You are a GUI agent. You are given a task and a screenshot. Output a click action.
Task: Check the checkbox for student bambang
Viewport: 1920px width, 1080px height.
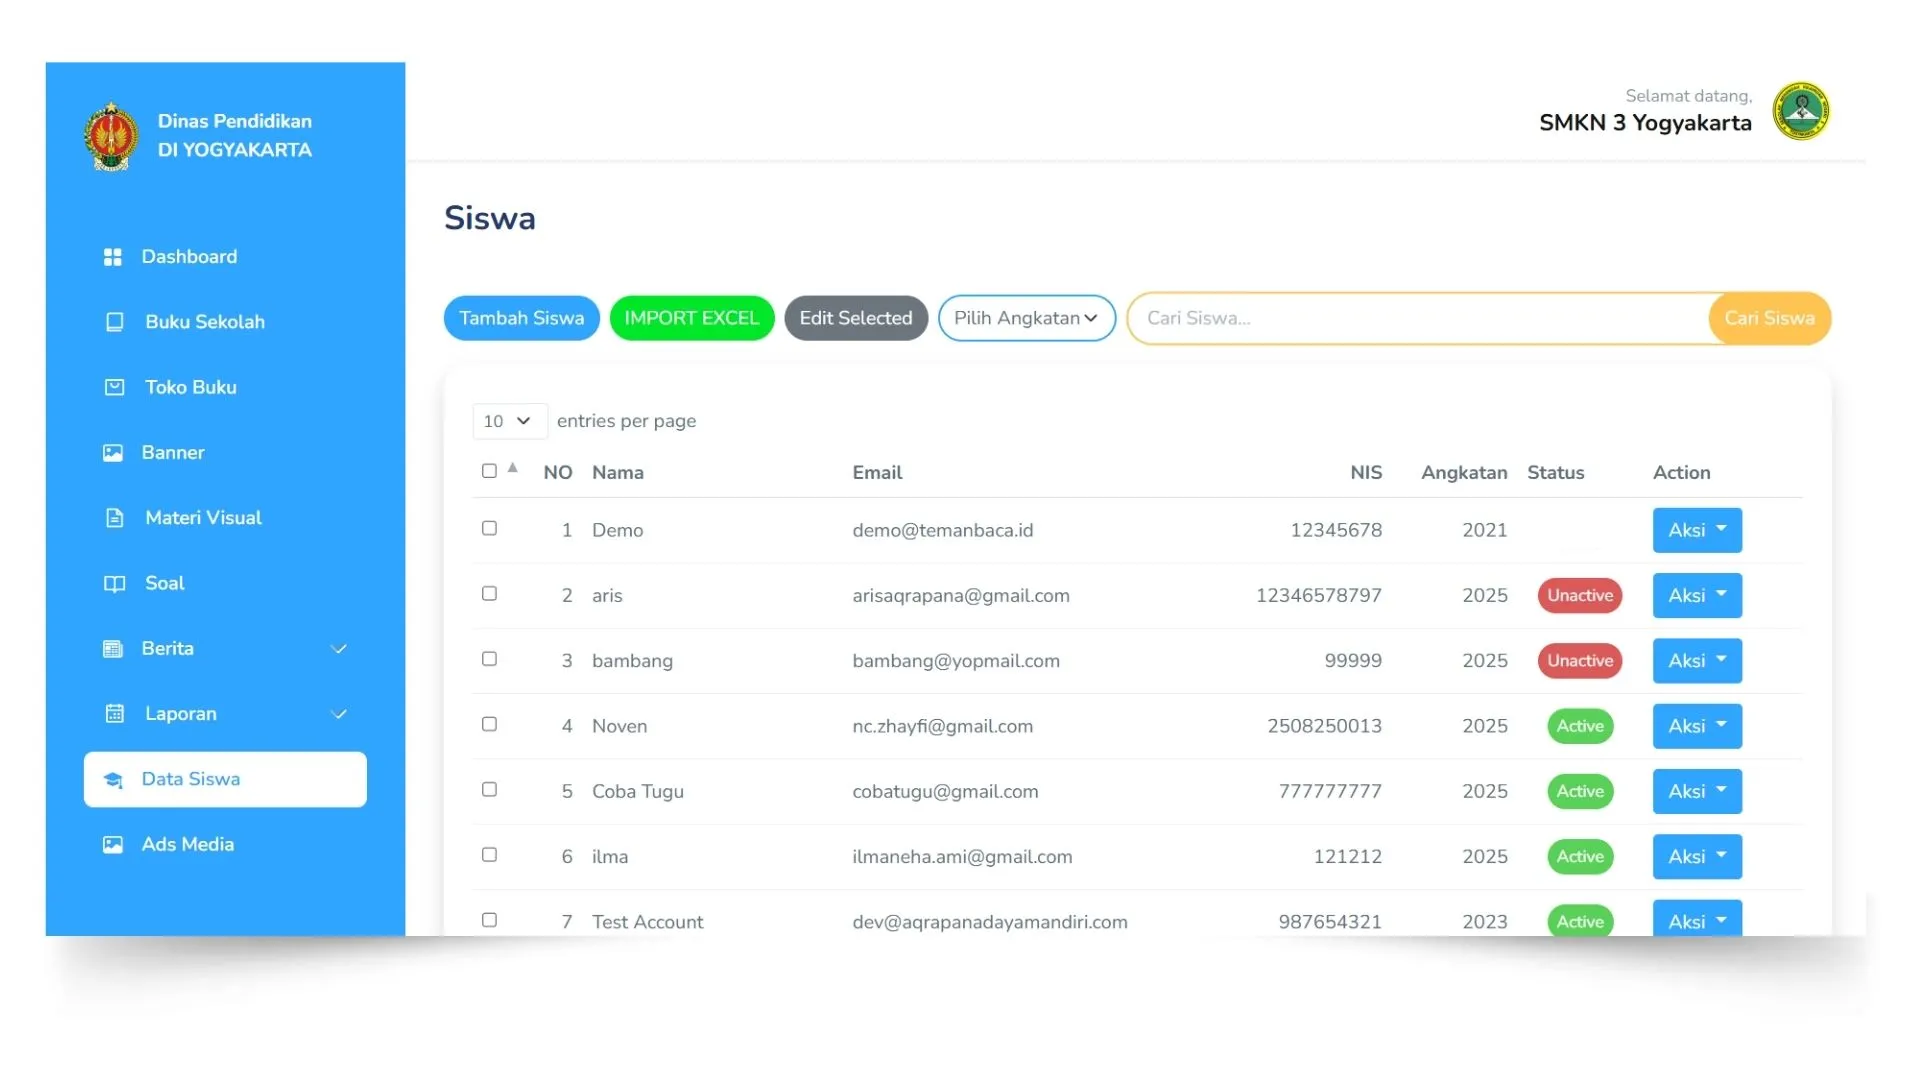point(489,659)
